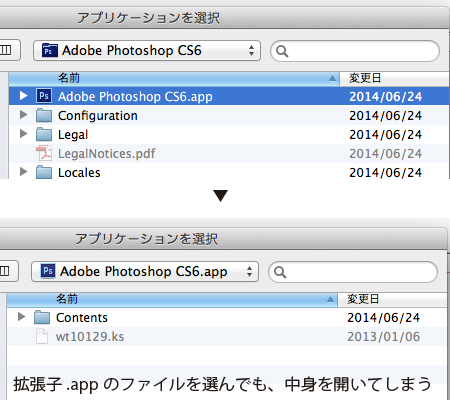Sort by 名前 column in upper dialog

point(174,78)
